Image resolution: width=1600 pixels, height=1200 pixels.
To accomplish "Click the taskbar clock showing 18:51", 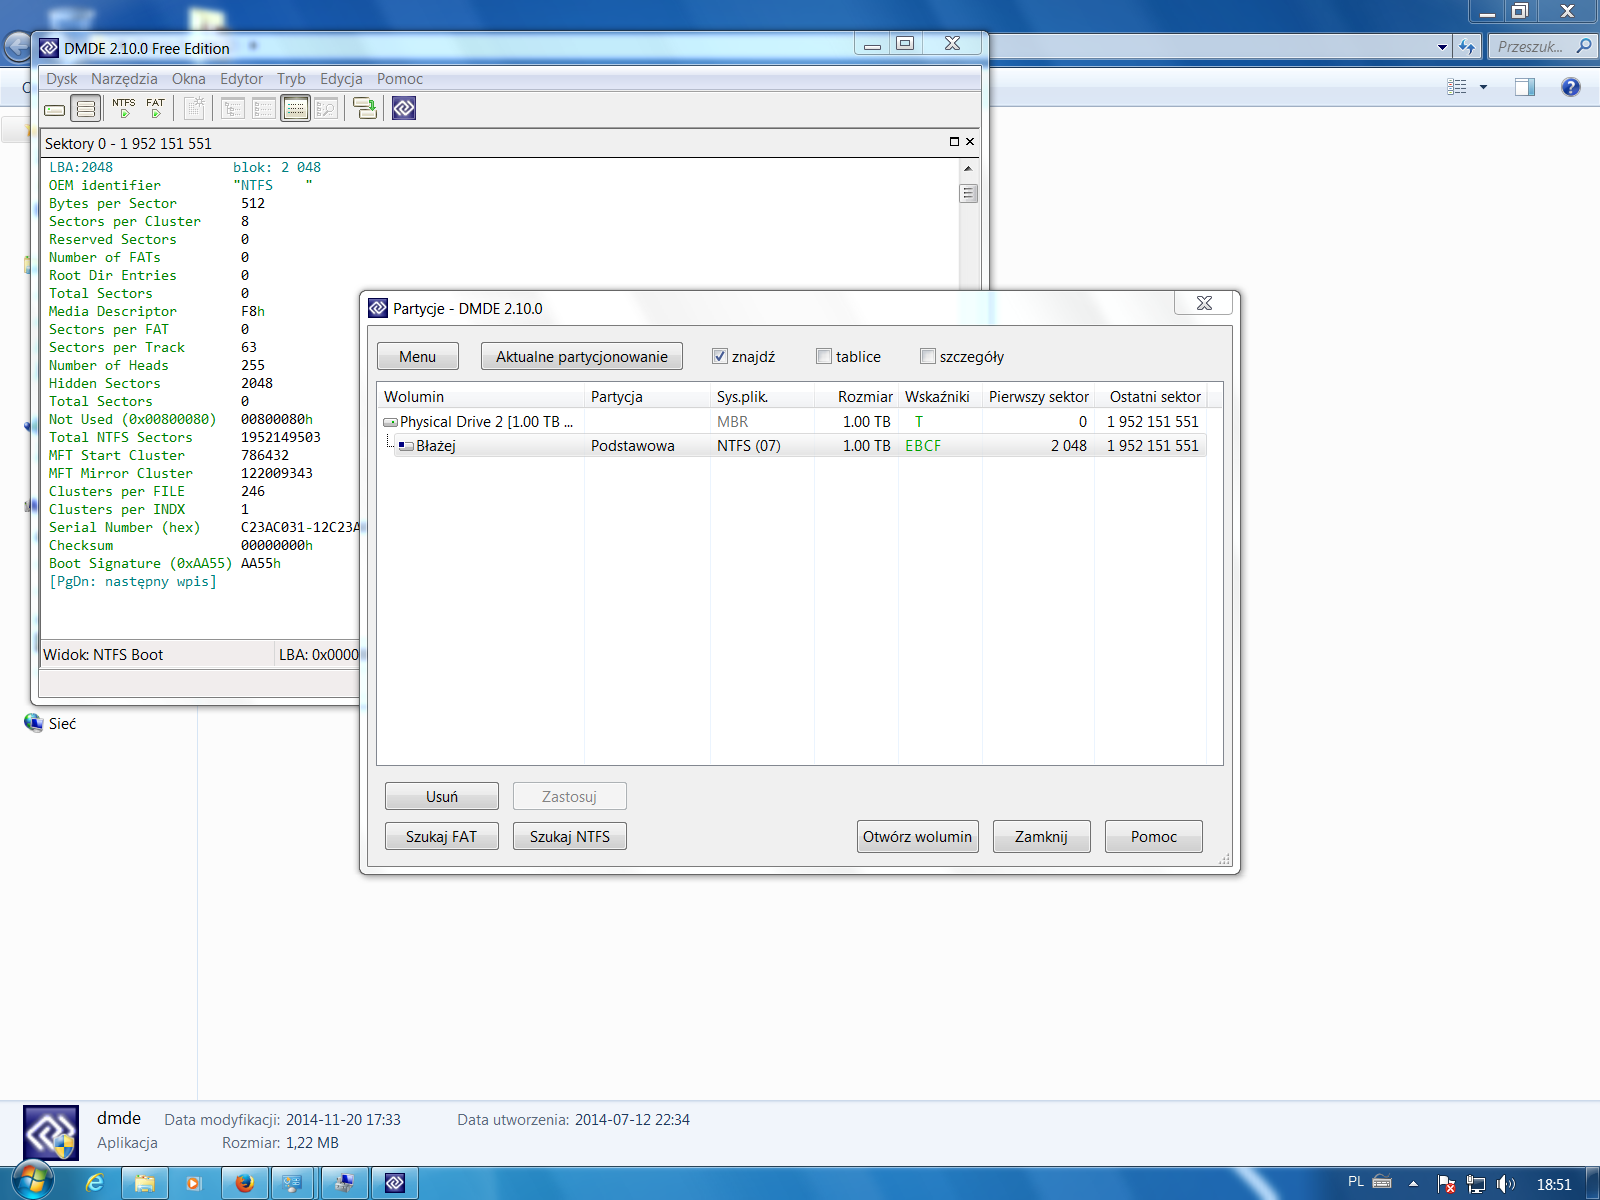I will pos(1554,1184).
